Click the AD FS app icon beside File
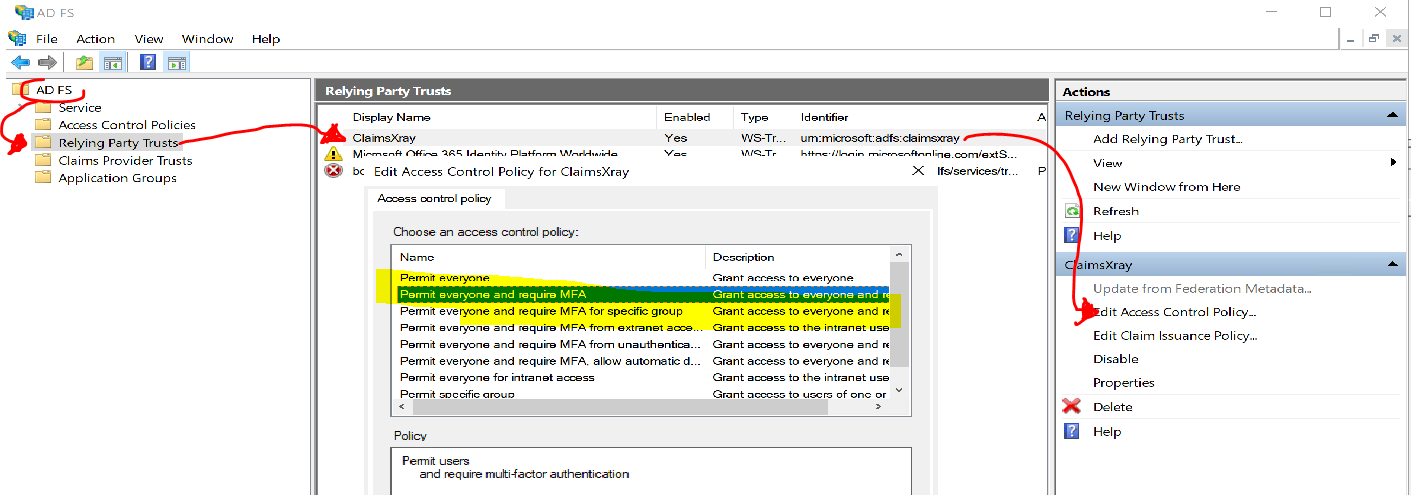This screenshot has height=495, width=1411. click(17, 38)
